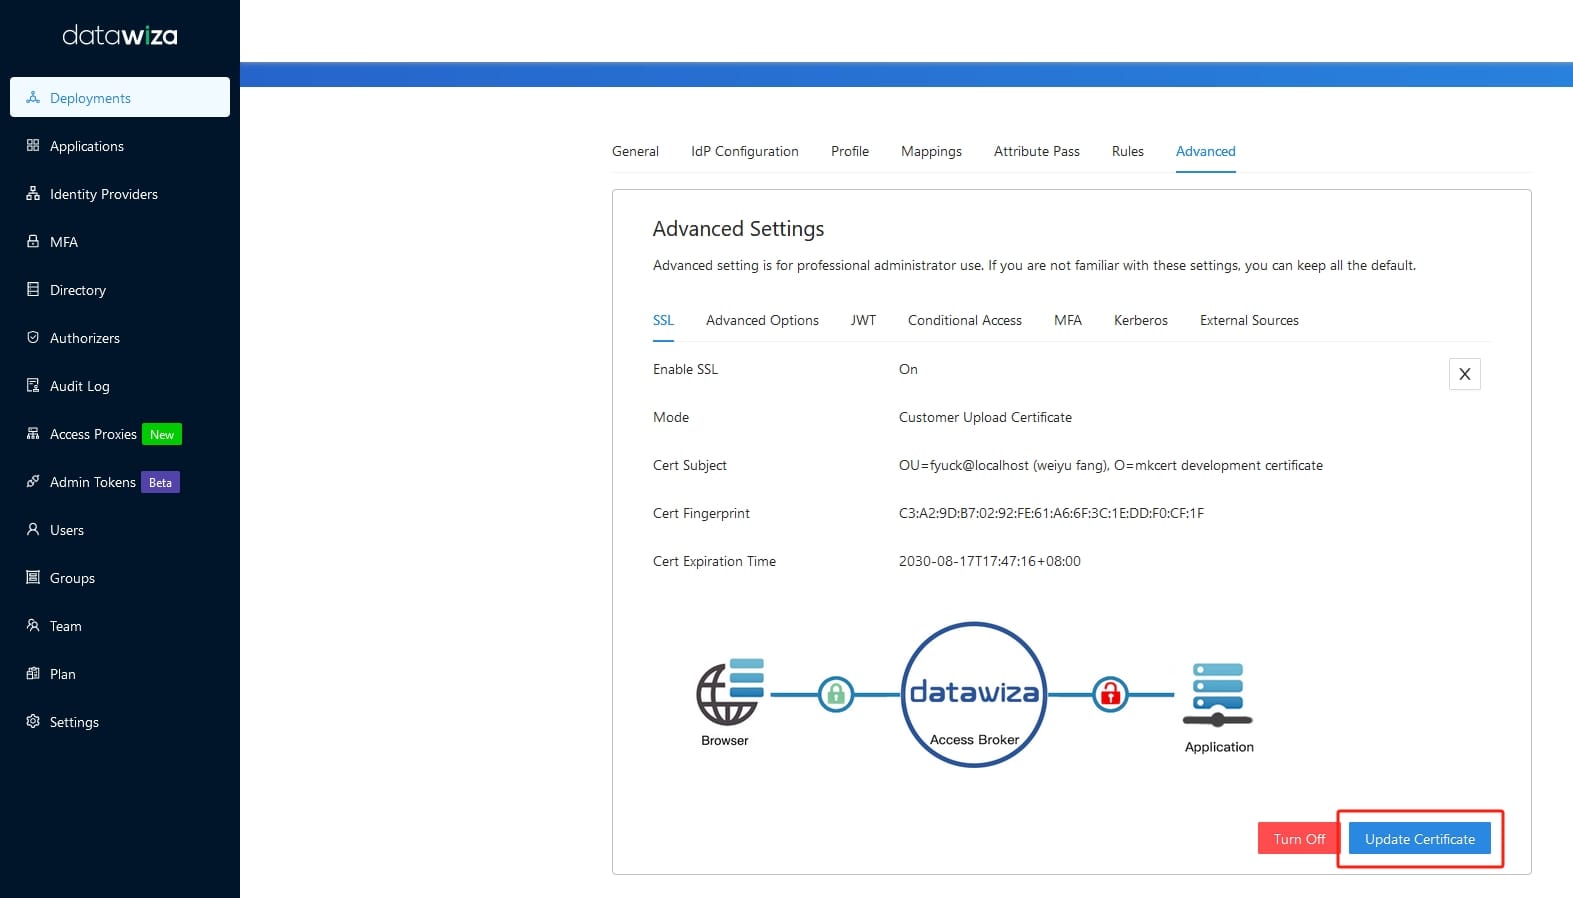Open Admin Tokens in the sidebar
Viewport: 1573px width, 898px height.
(120, 481)
